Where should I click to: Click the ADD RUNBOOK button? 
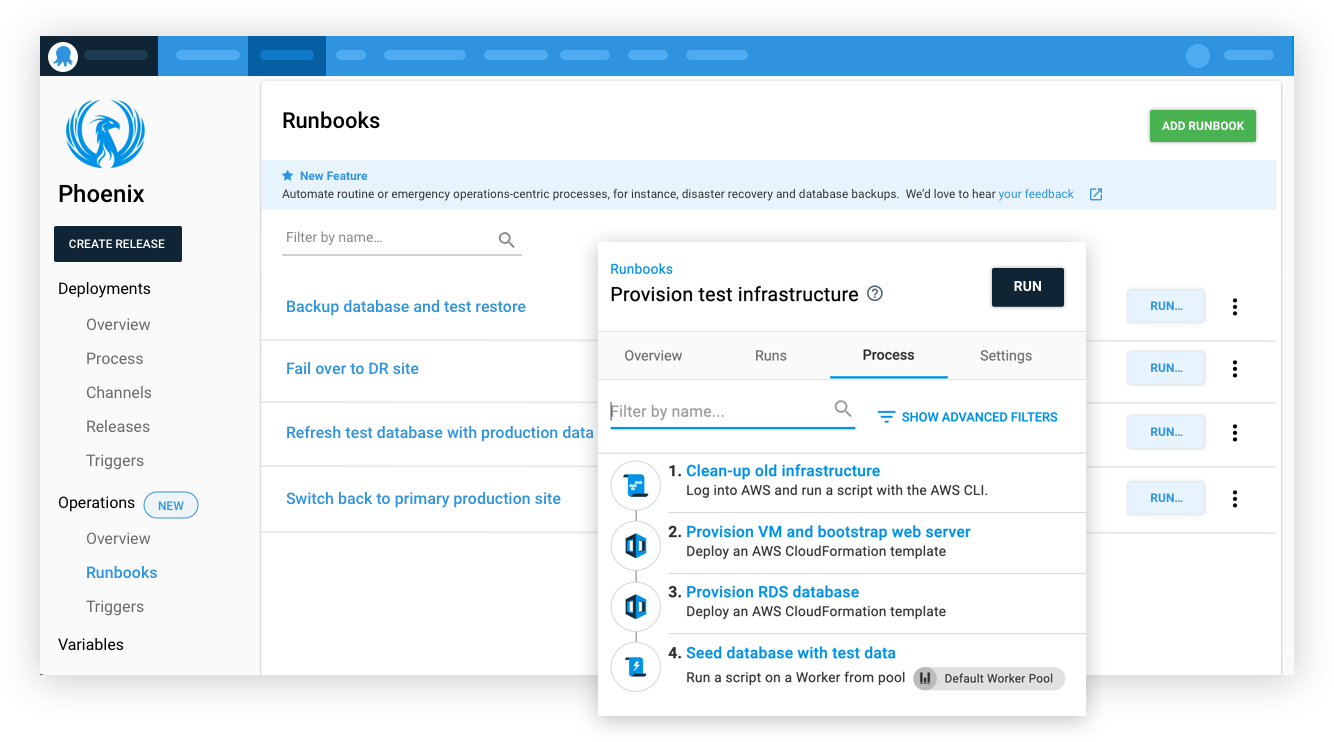point(1202,125)
